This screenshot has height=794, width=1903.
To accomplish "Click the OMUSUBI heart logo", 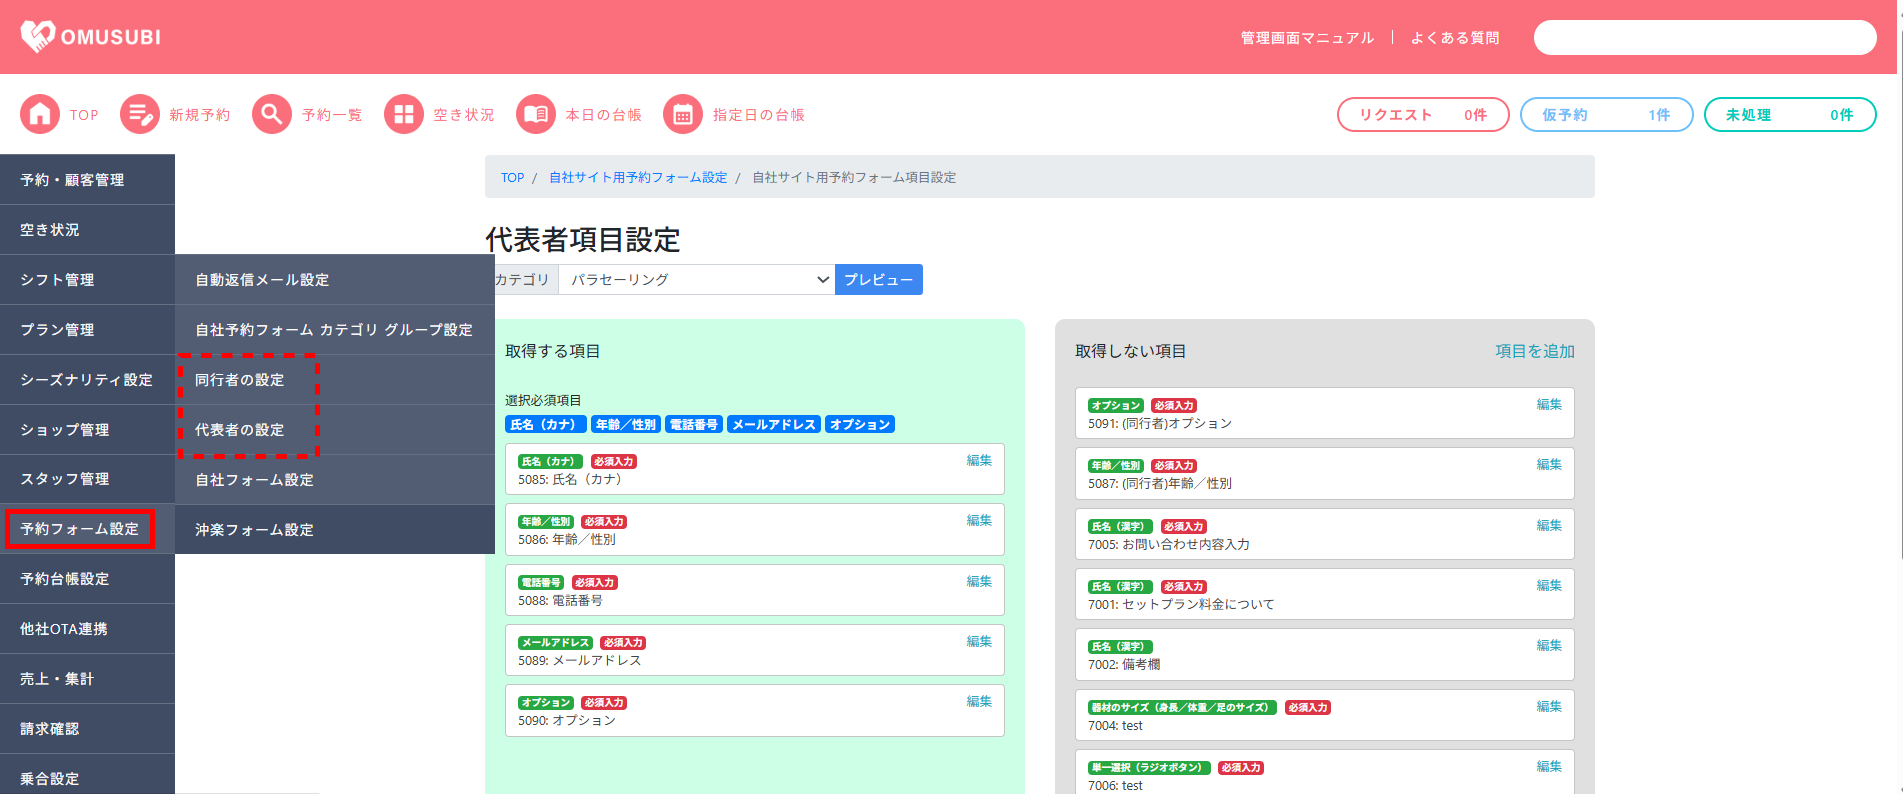I will (x=38, y=37).
